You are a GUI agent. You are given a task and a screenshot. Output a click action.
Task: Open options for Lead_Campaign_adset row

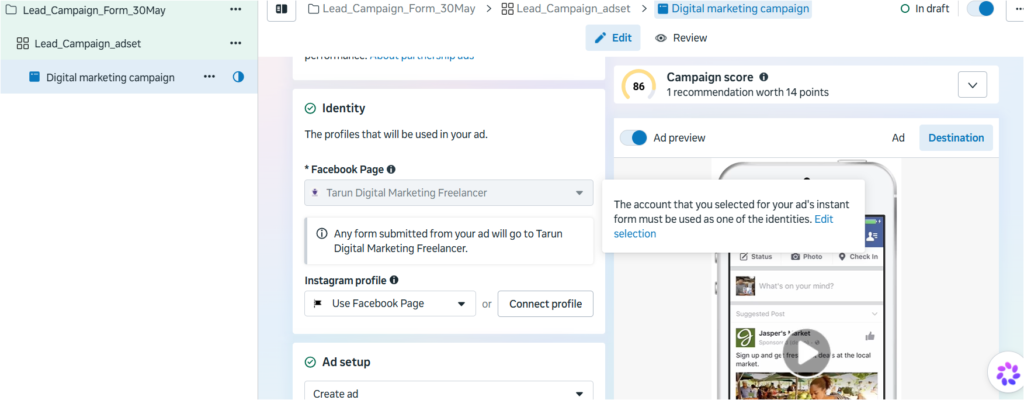pyautogui.click(x=236, y=44)
